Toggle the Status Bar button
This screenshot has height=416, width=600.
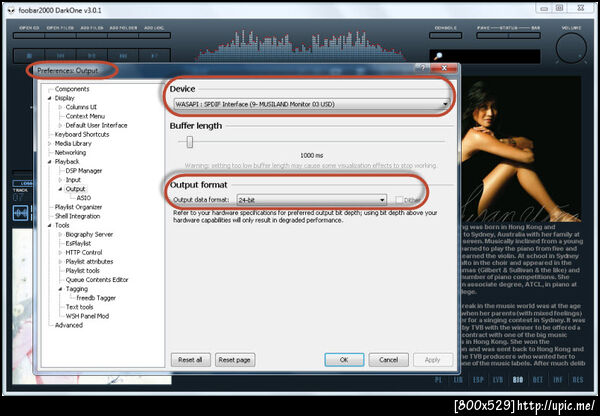tap(525, 36)
